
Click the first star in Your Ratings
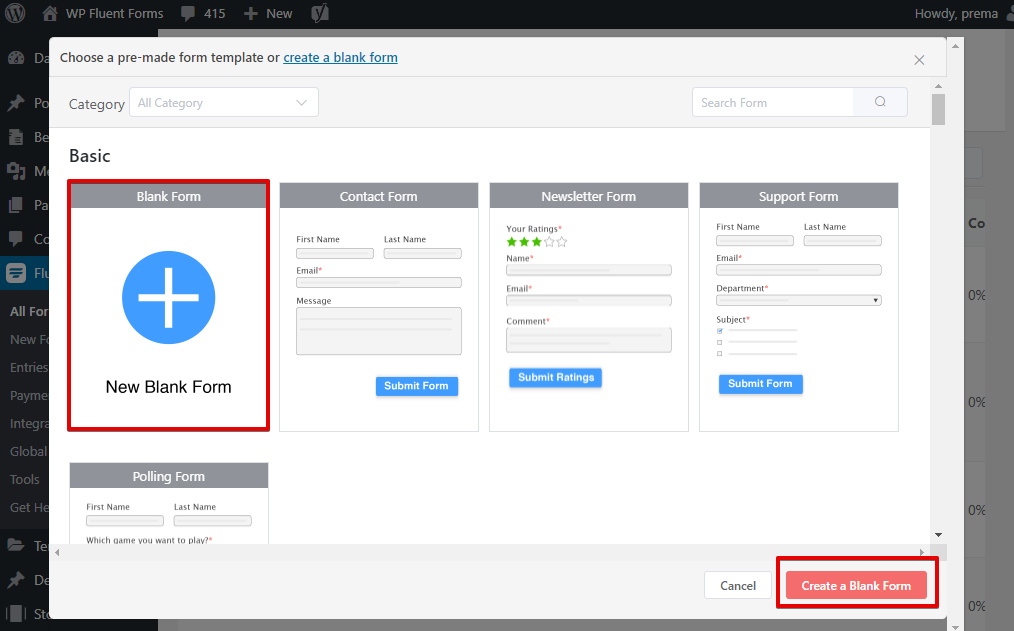pyautogui.click(x=512, y=242)
